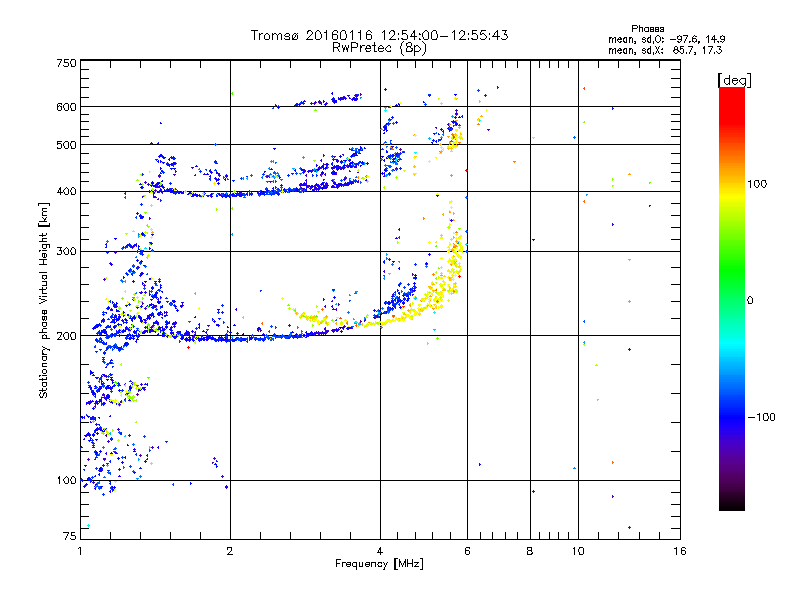
Task: Click the y-axis tick label '300'
Action: point(66,251)
